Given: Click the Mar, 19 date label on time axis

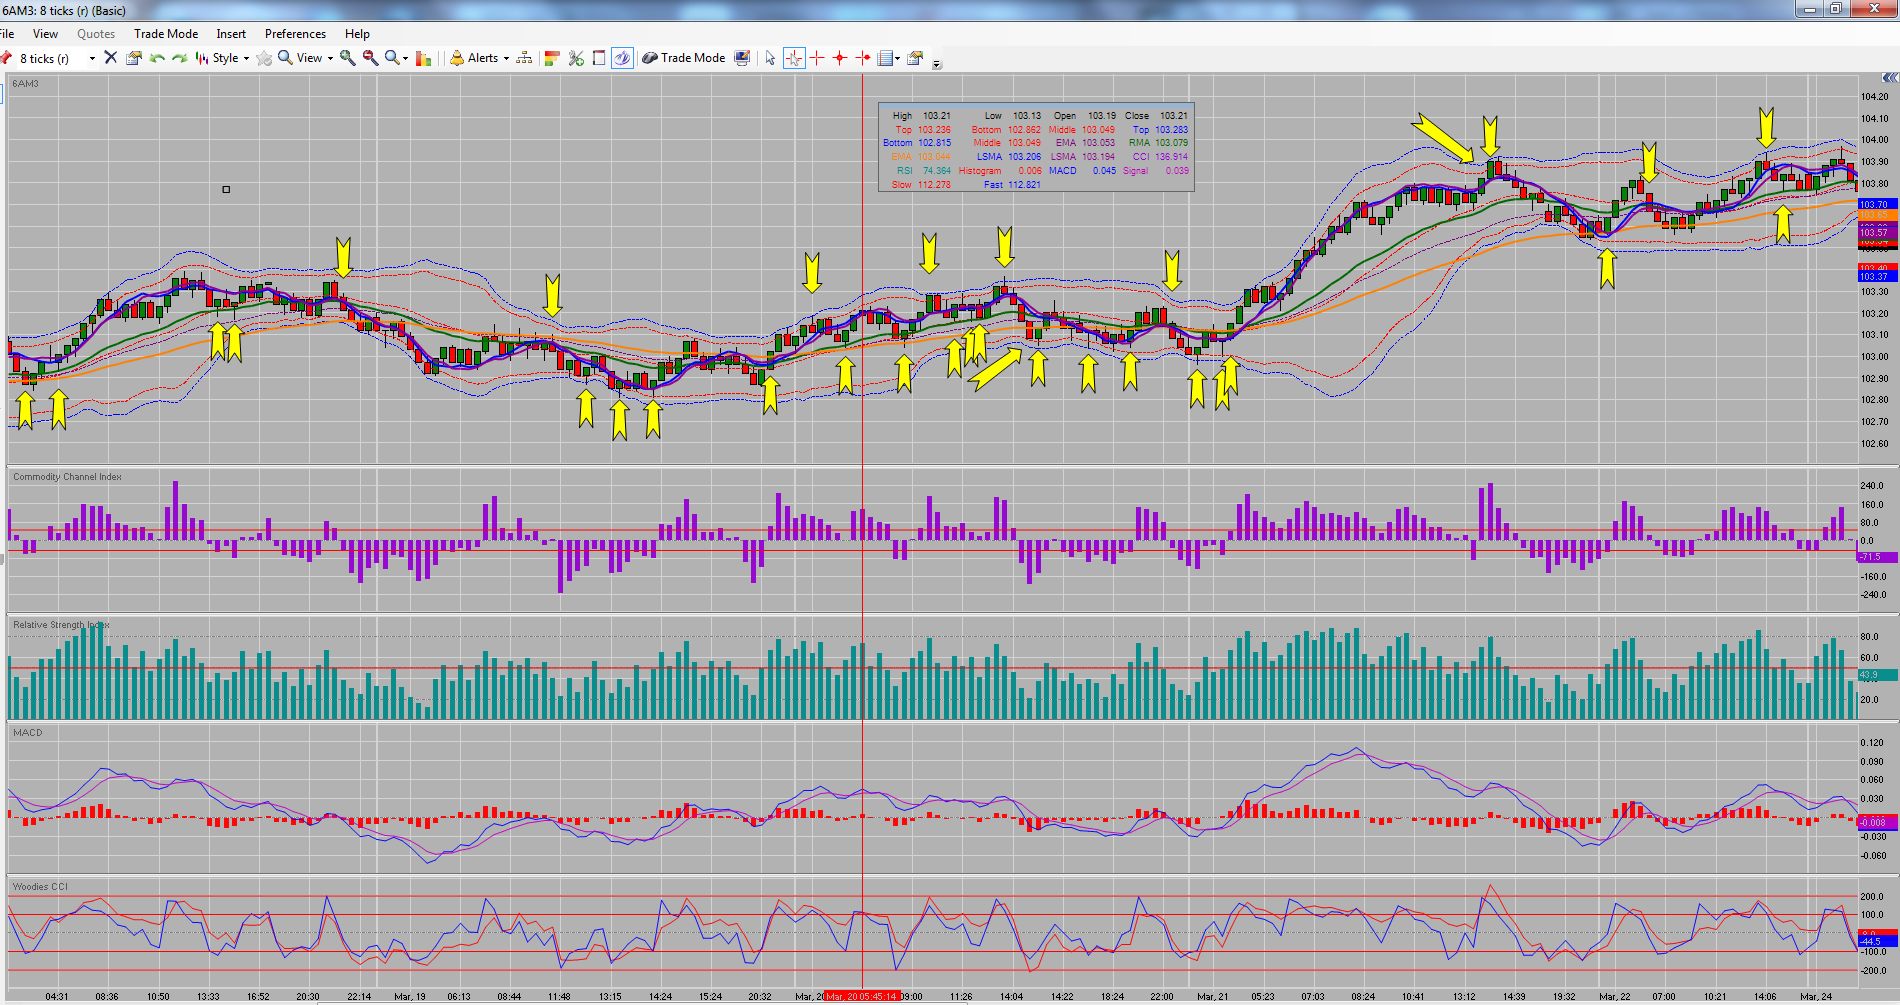Looking at the screenshot, I should click(x=410, y=997).
